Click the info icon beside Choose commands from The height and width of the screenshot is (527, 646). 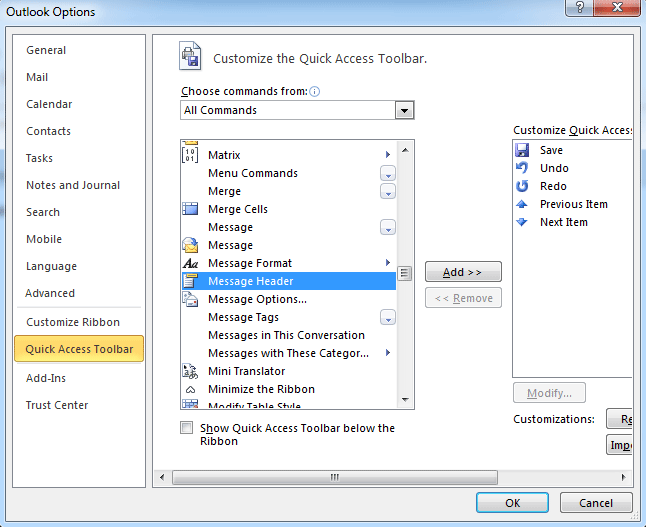(x=314, y=91)
